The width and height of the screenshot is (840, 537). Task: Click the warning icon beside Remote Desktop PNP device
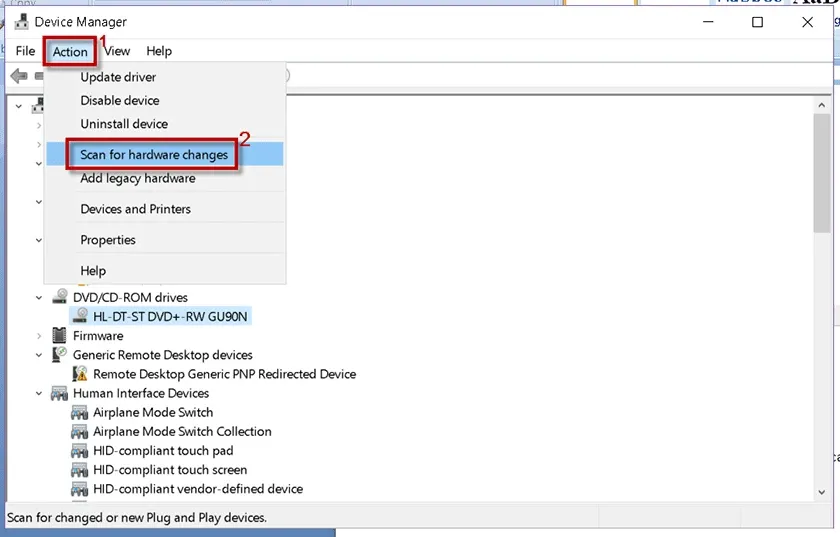80,374
